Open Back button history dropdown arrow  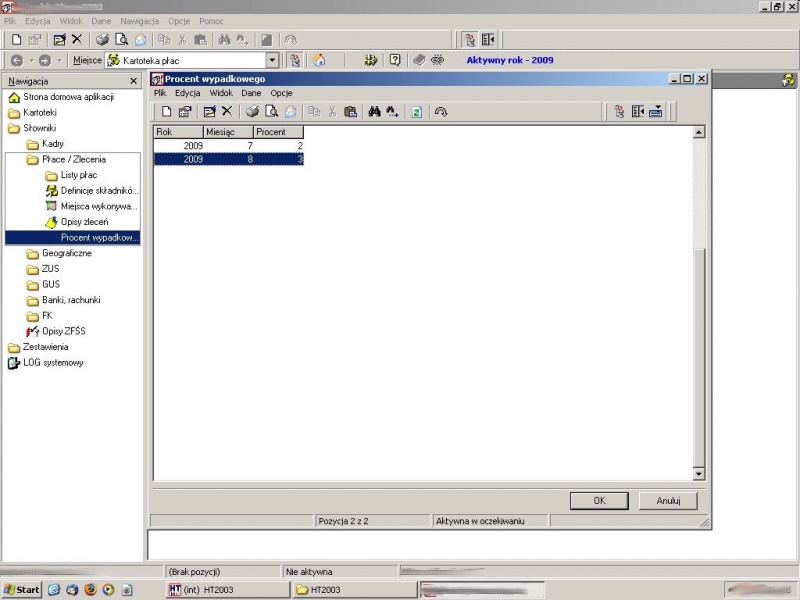(x=31, y=60)
